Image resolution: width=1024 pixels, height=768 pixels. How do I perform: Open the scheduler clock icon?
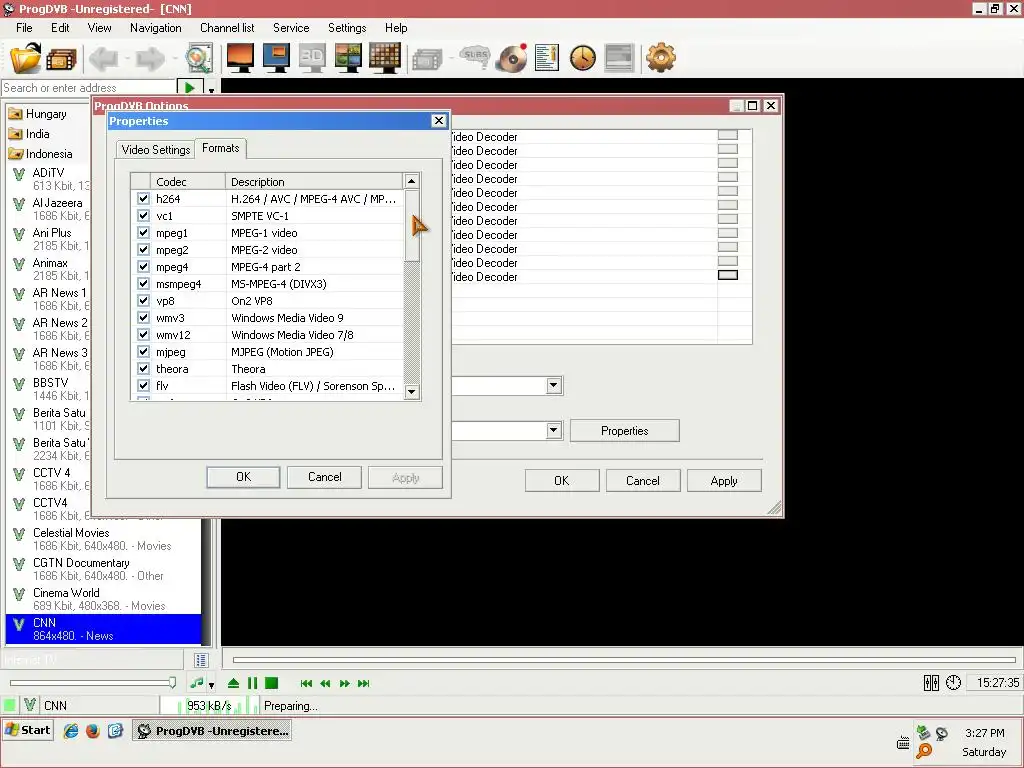(x=583, y=57)
